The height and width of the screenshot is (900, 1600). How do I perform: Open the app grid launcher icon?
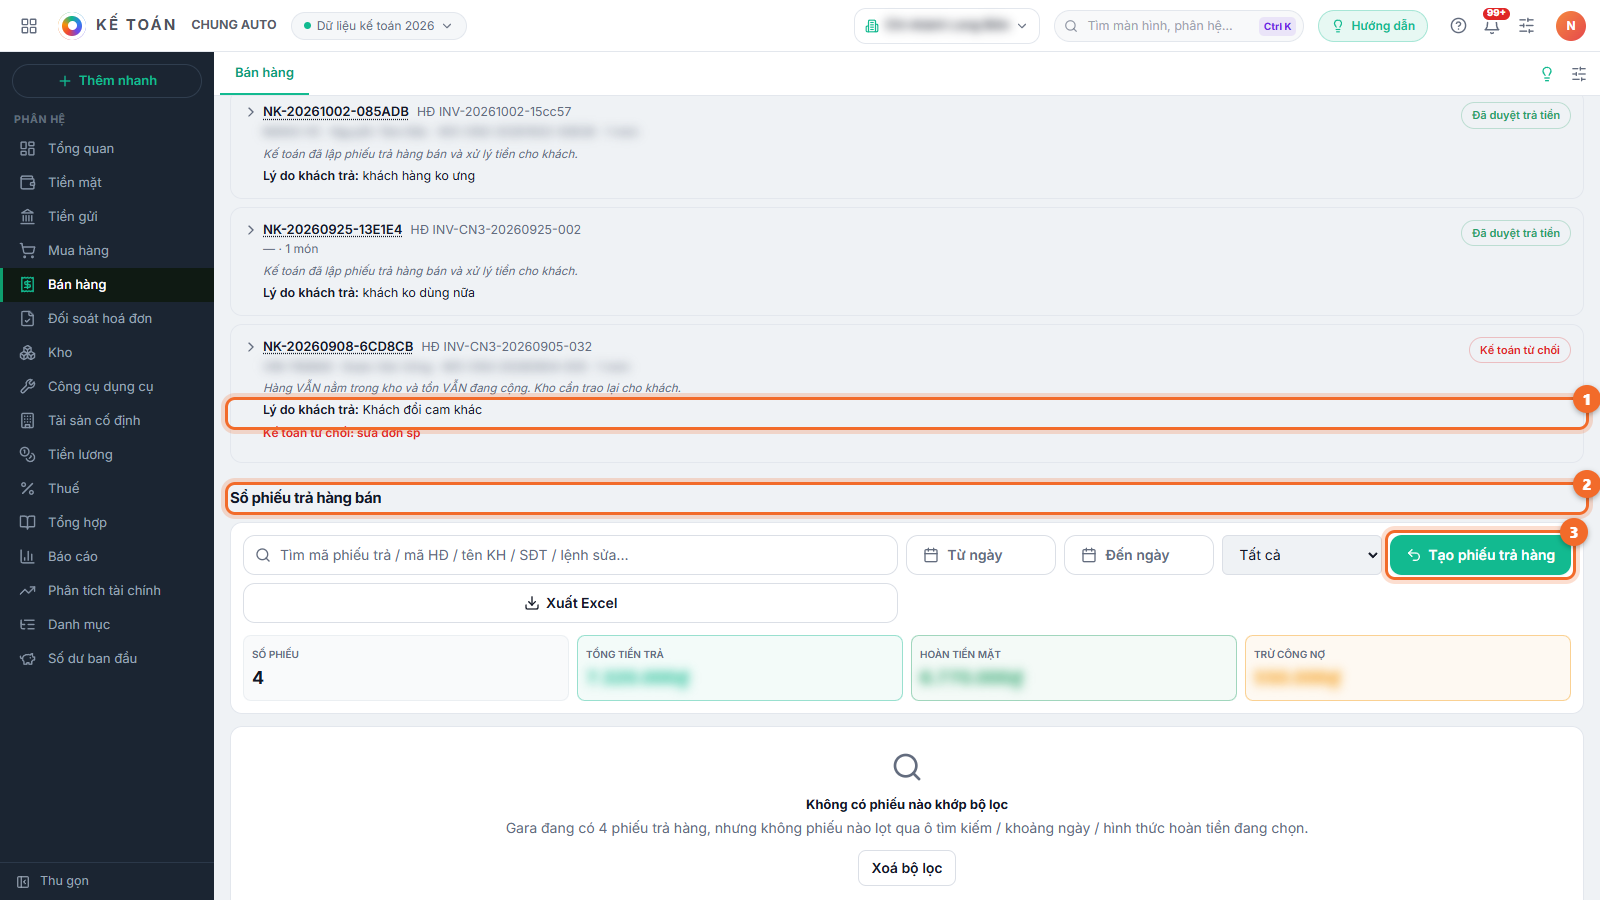click(29, 26)
